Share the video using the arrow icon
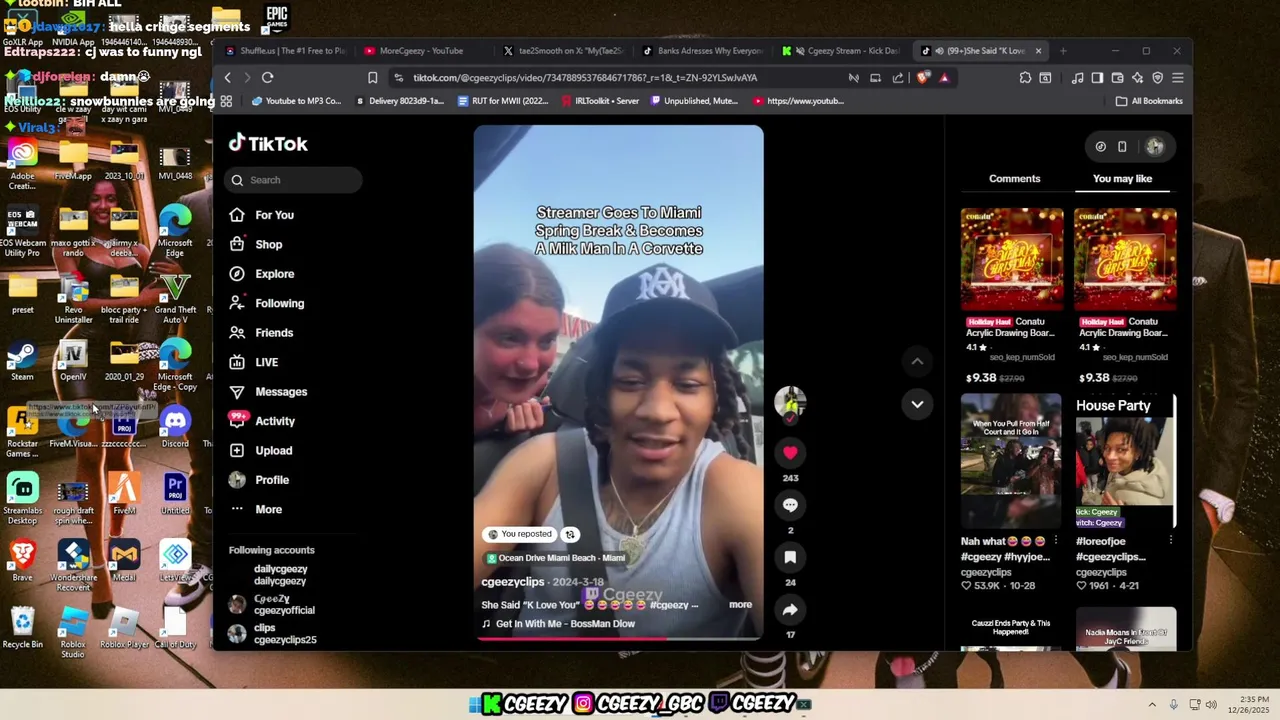This screenshot has height=720, width=1280. tap(790, 609)
